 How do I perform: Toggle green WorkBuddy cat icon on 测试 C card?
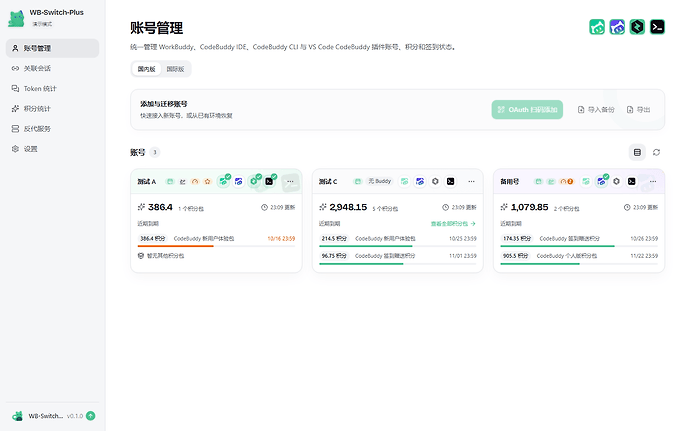(404, 181)
